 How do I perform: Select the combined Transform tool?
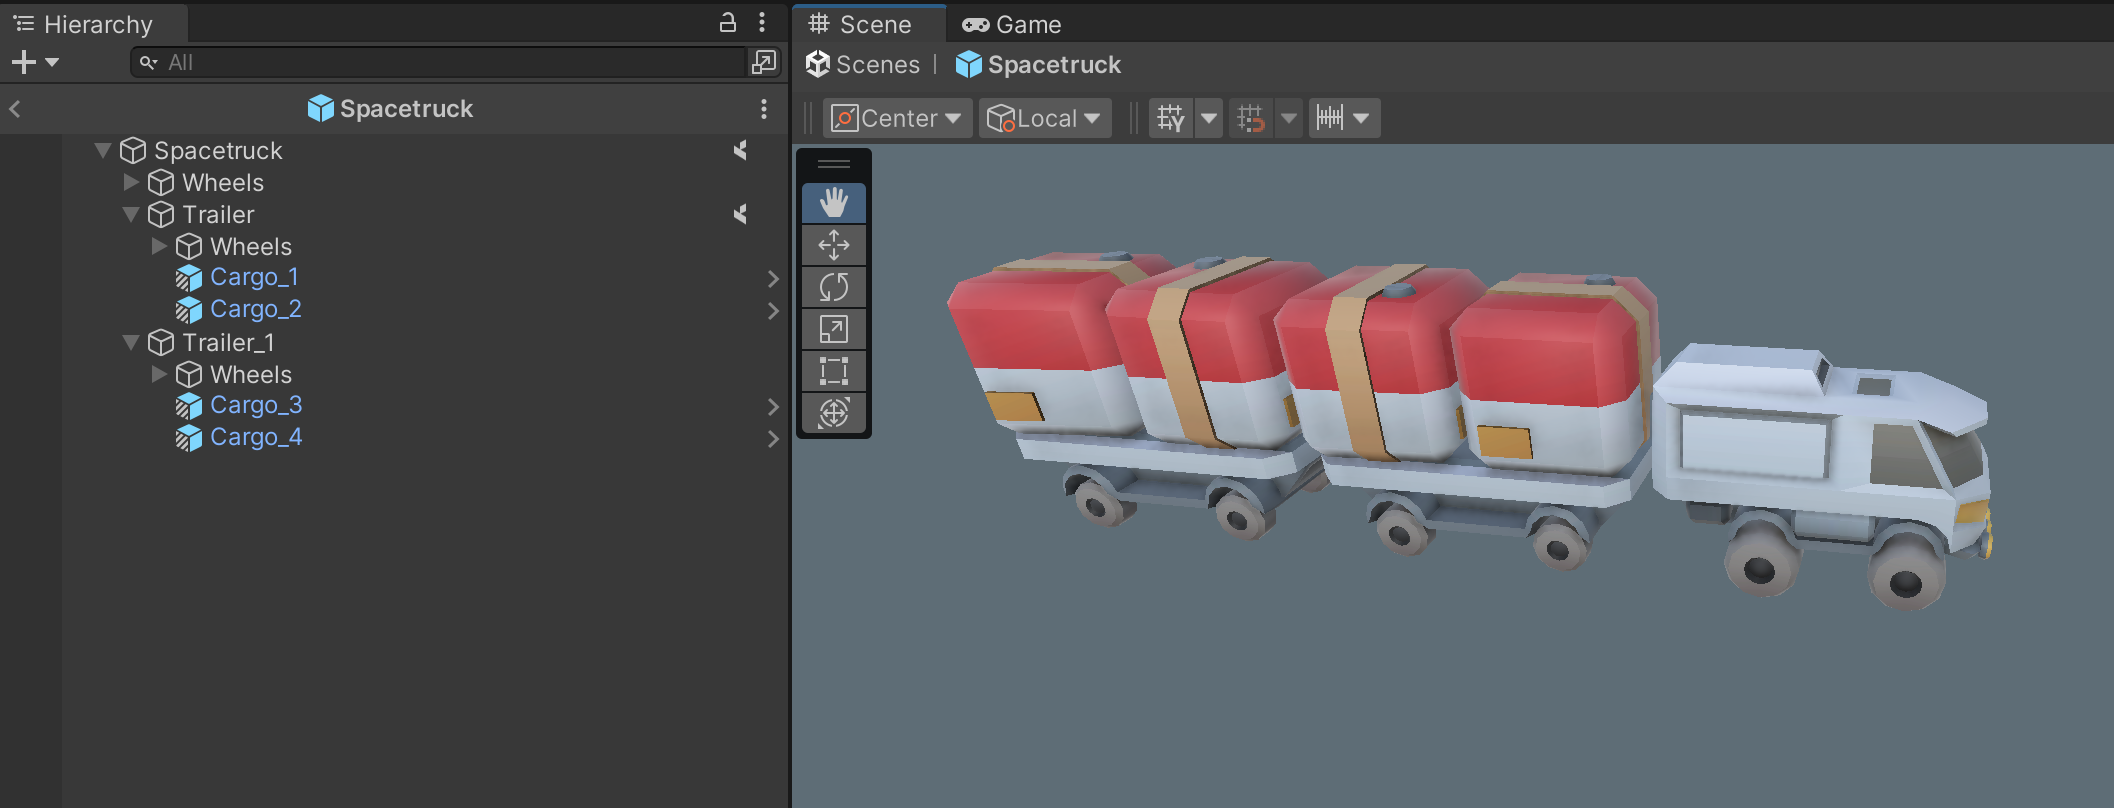point(833,413)
